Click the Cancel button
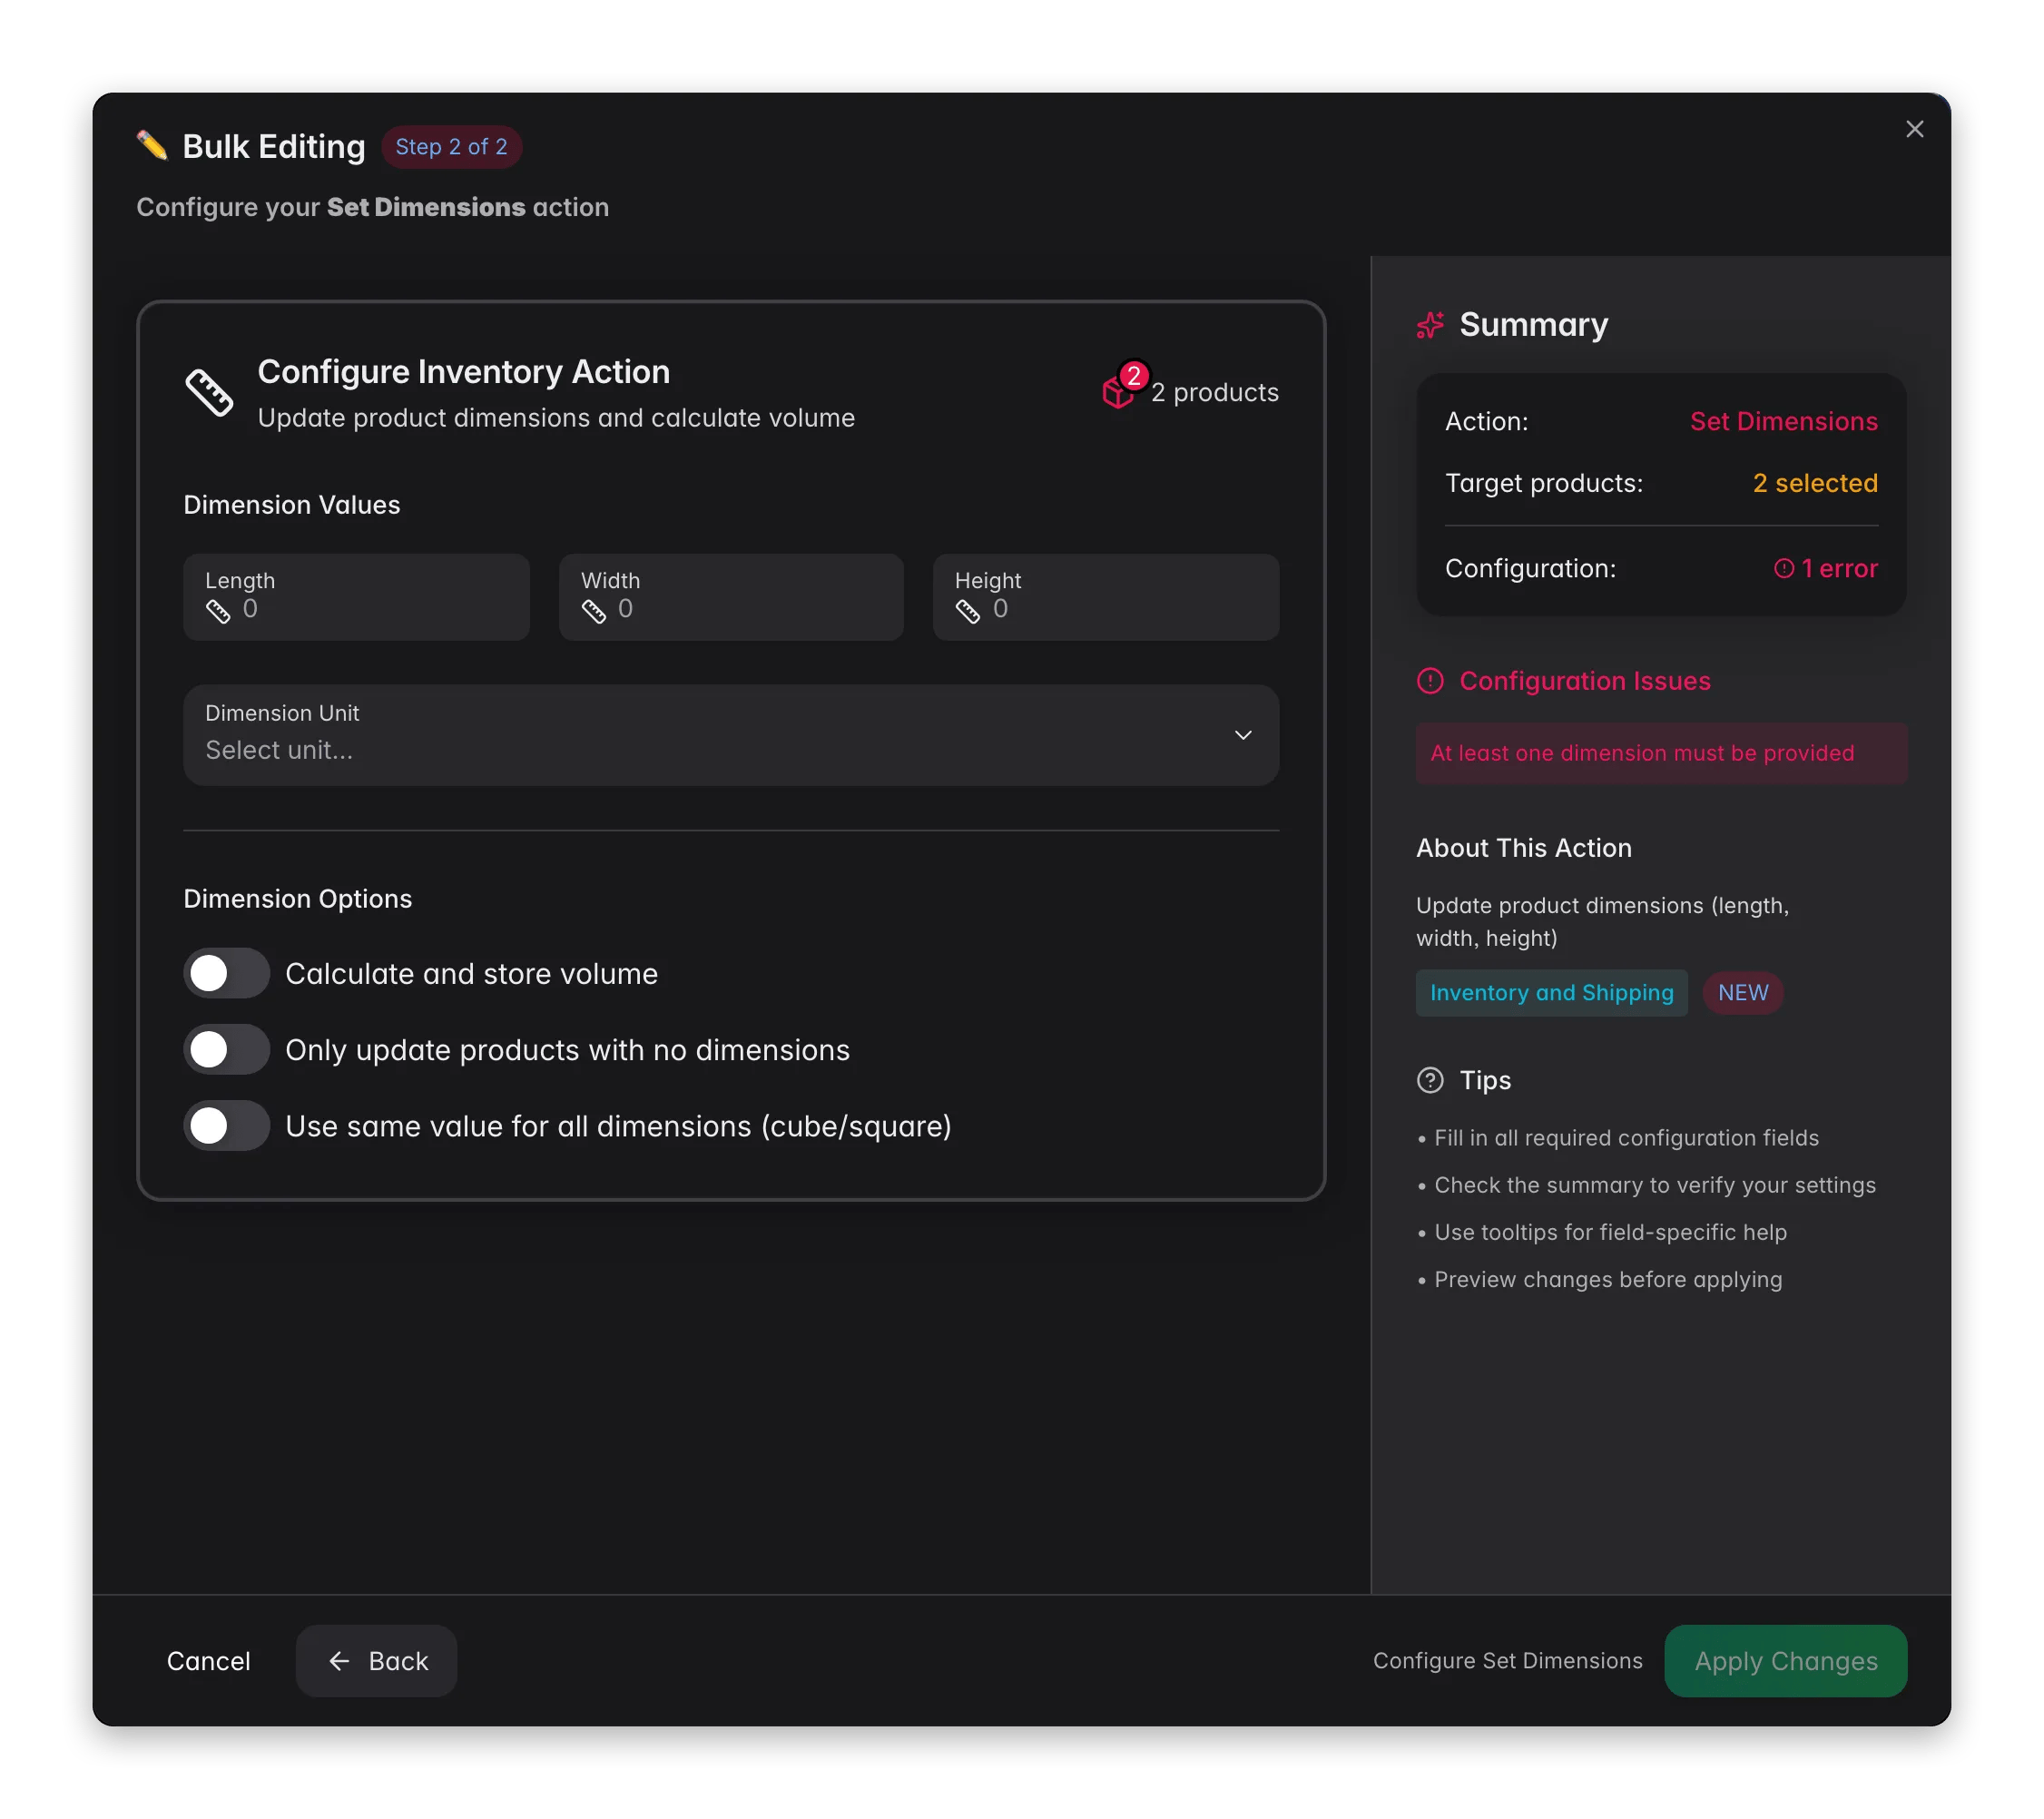Image resolution: width=2044 pixels, height=1819 pixels. (x=208, y=1661)
